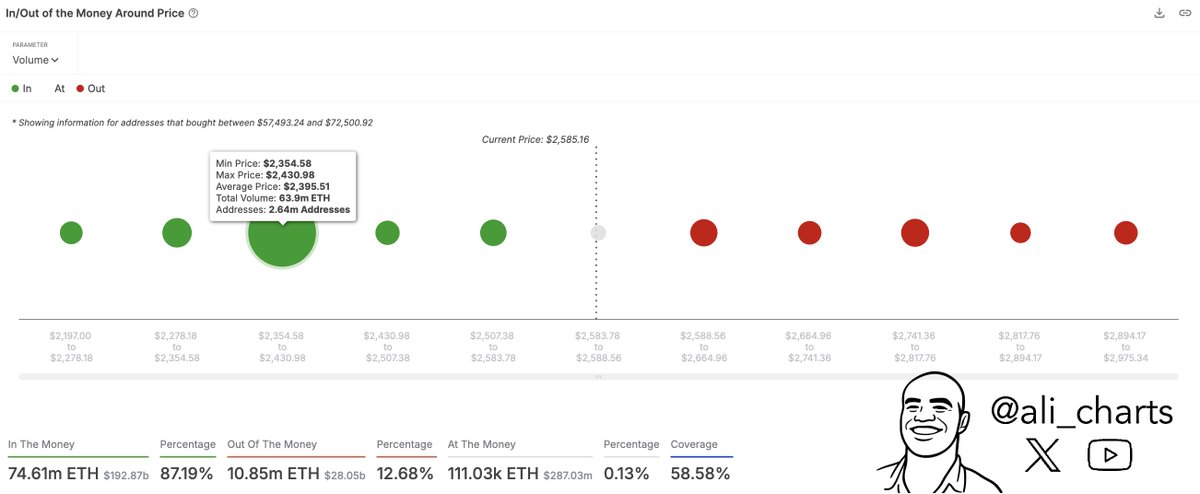
Task: Select the In The Money stat tab
Action: pos(41,444)
